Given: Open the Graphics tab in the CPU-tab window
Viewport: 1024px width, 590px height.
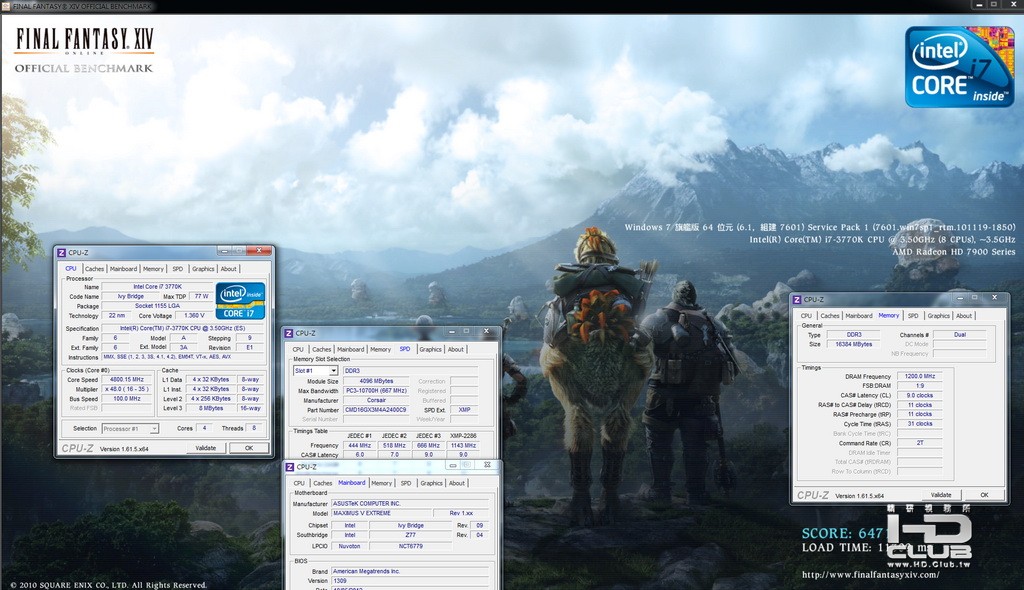Looking at the screenshot, I should 203,269.
